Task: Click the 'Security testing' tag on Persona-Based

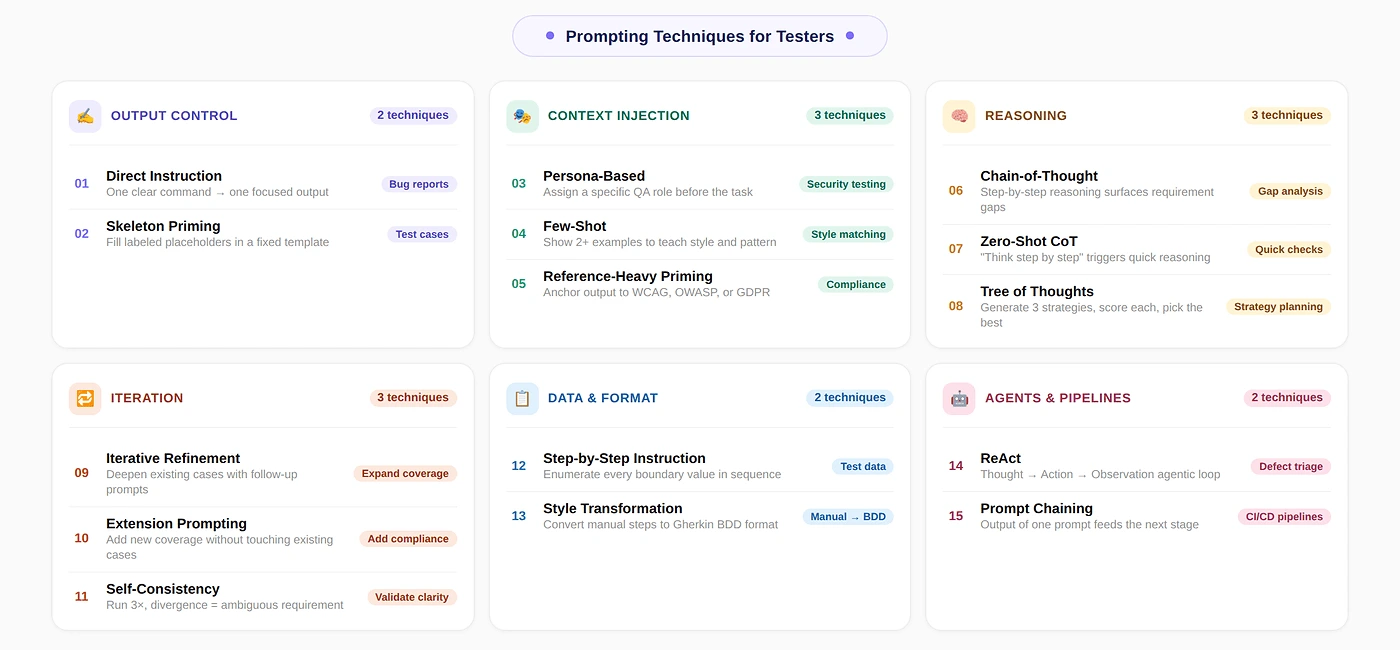Action: tap(845, 183)
